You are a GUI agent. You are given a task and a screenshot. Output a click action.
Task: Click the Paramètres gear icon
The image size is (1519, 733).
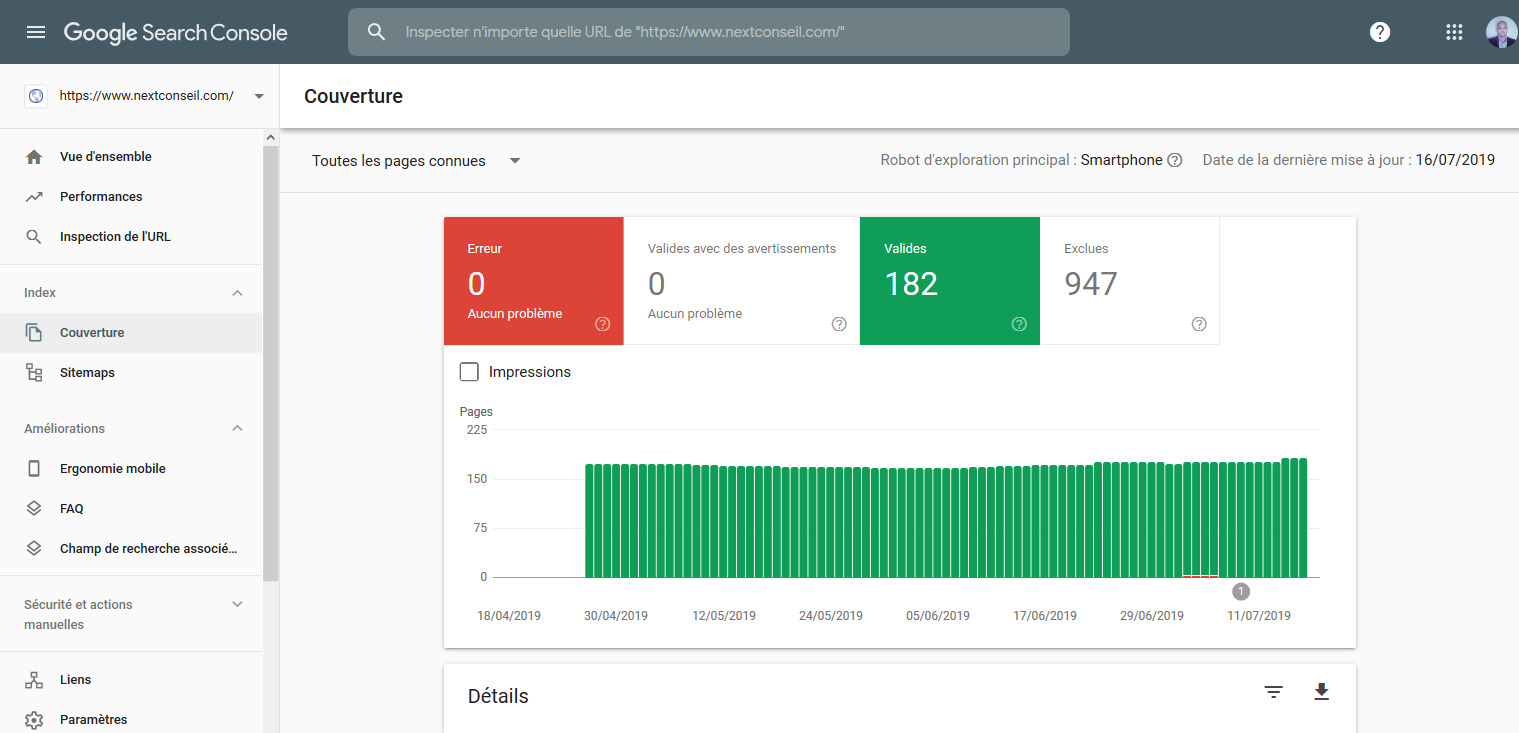[34, 720]
